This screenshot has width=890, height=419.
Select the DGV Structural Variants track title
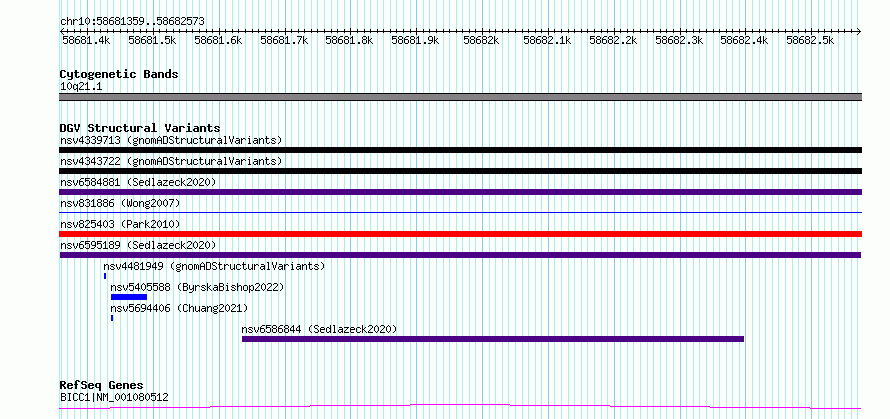(x=140, y=128)
